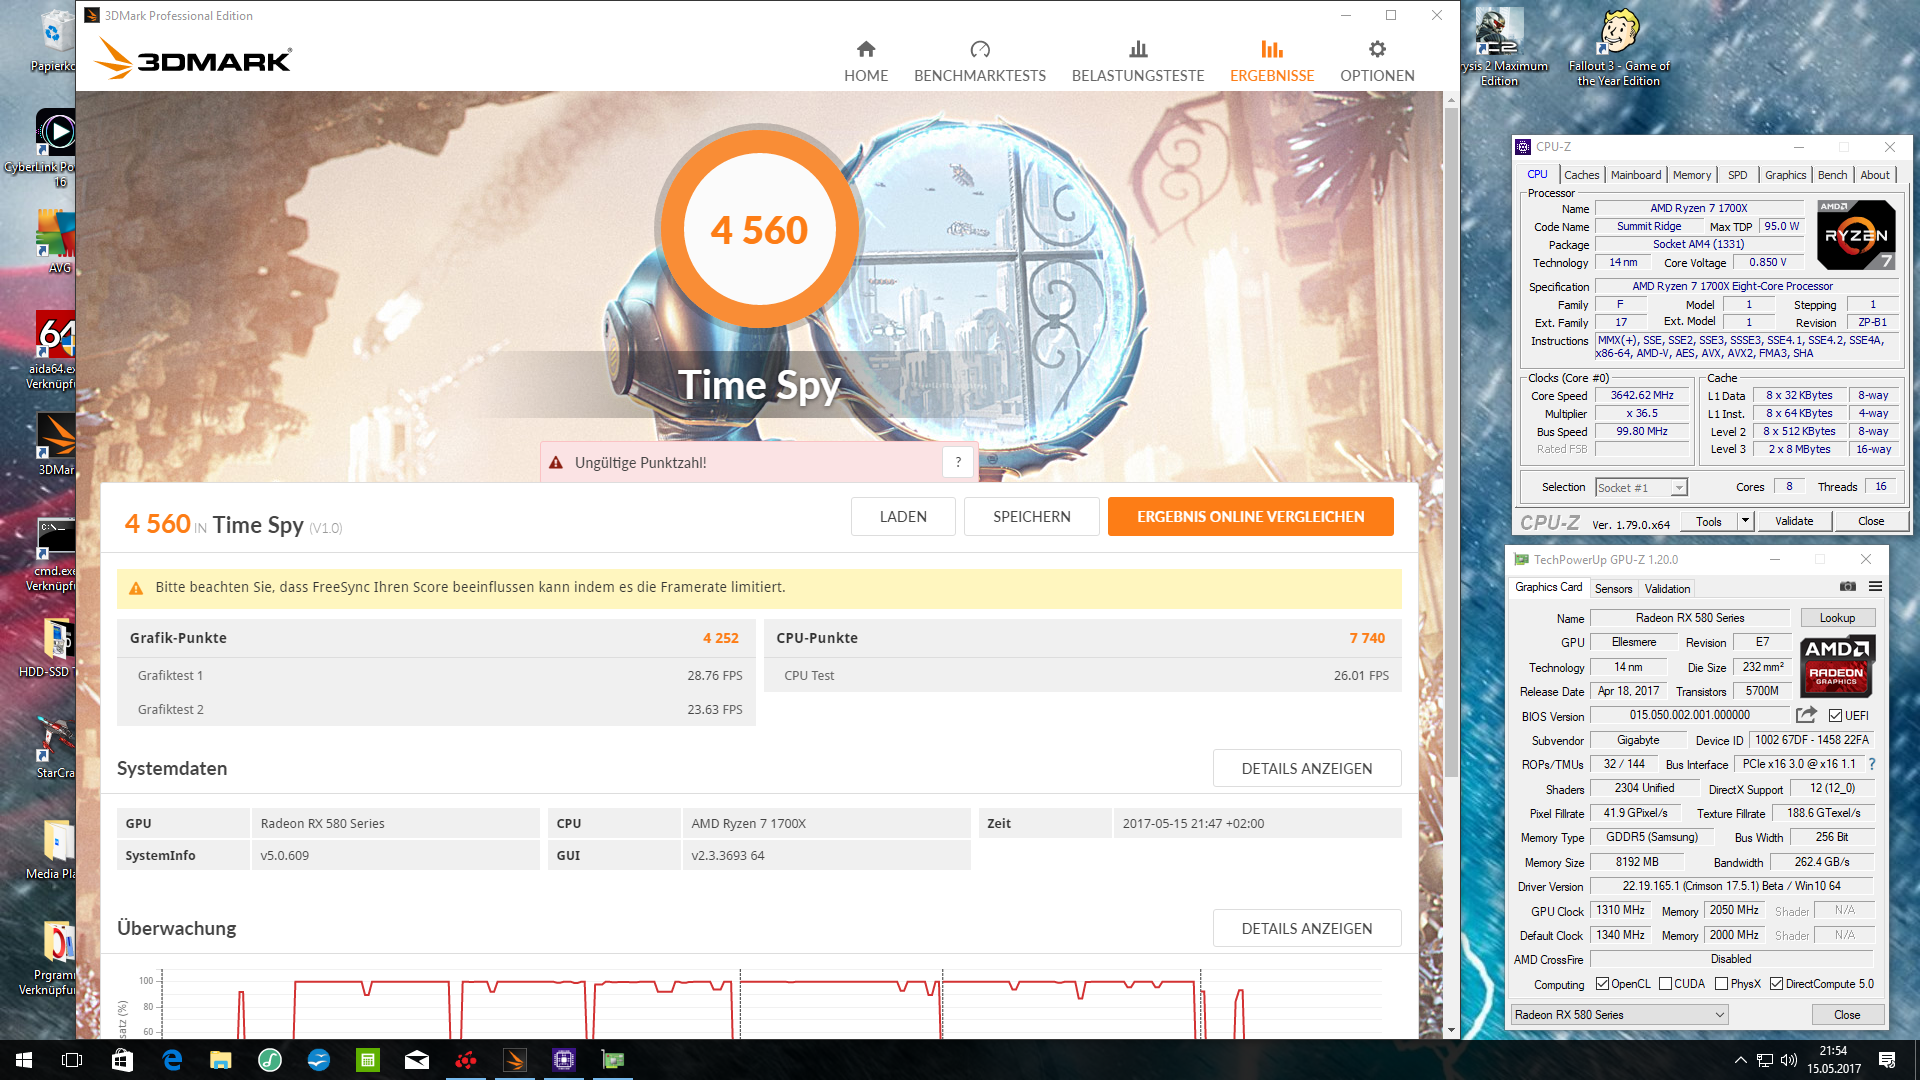
Task: Switch to the Sensors tab in GPU-Z
Action: 1613,589
